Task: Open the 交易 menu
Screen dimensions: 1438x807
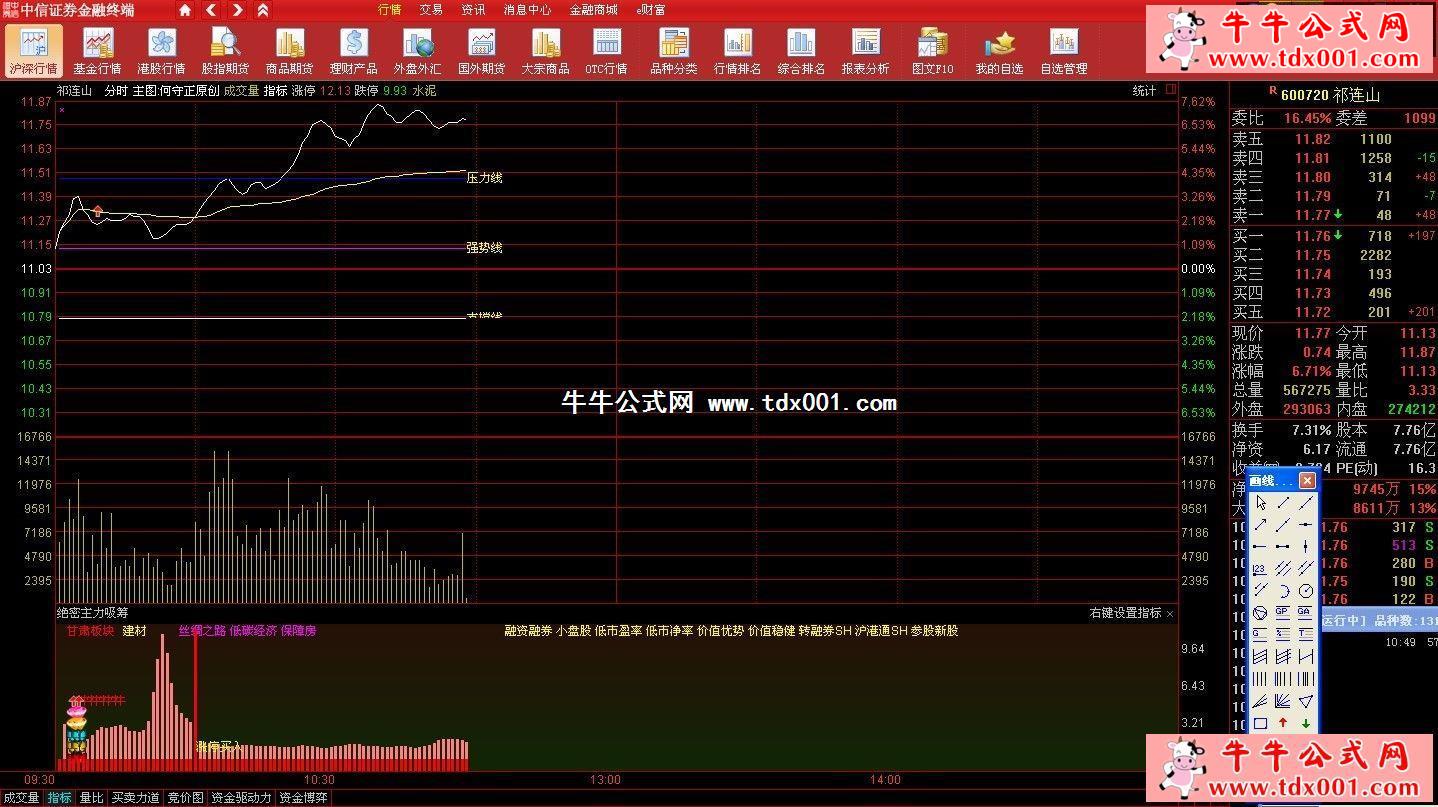Action: coord(431,10)
